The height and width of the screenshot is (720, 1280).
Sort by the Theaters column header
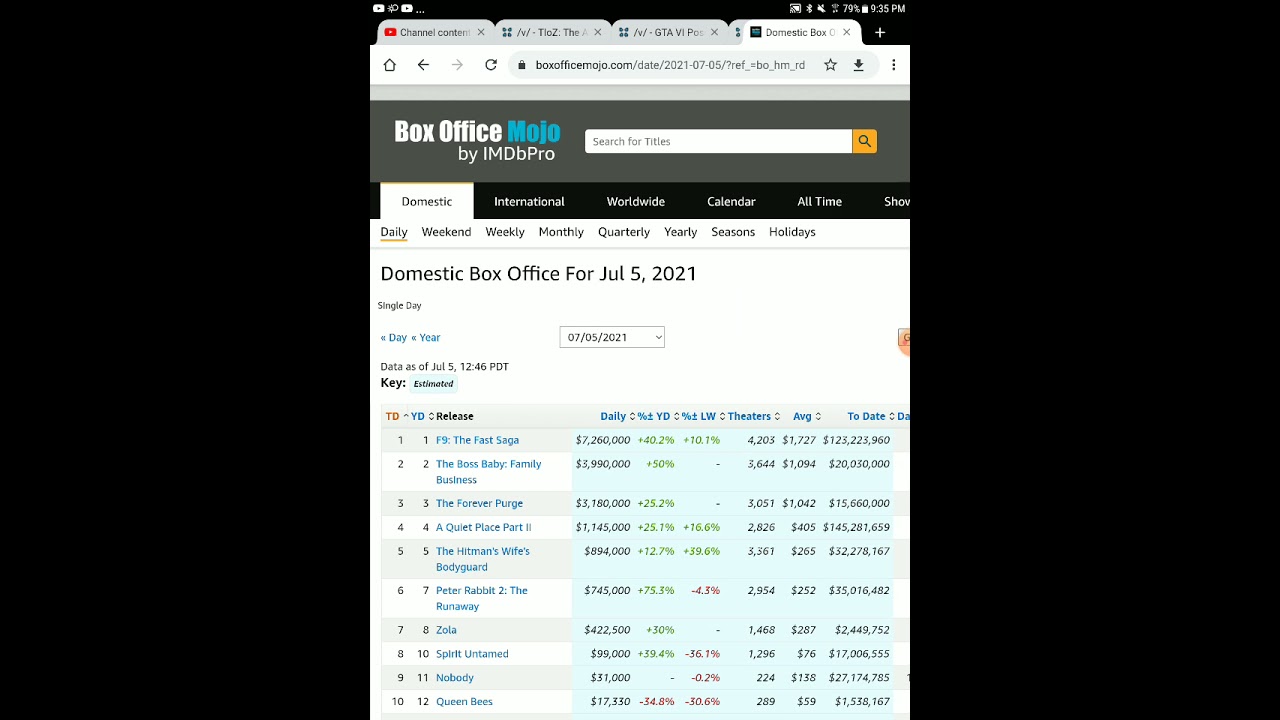point(754,416)
